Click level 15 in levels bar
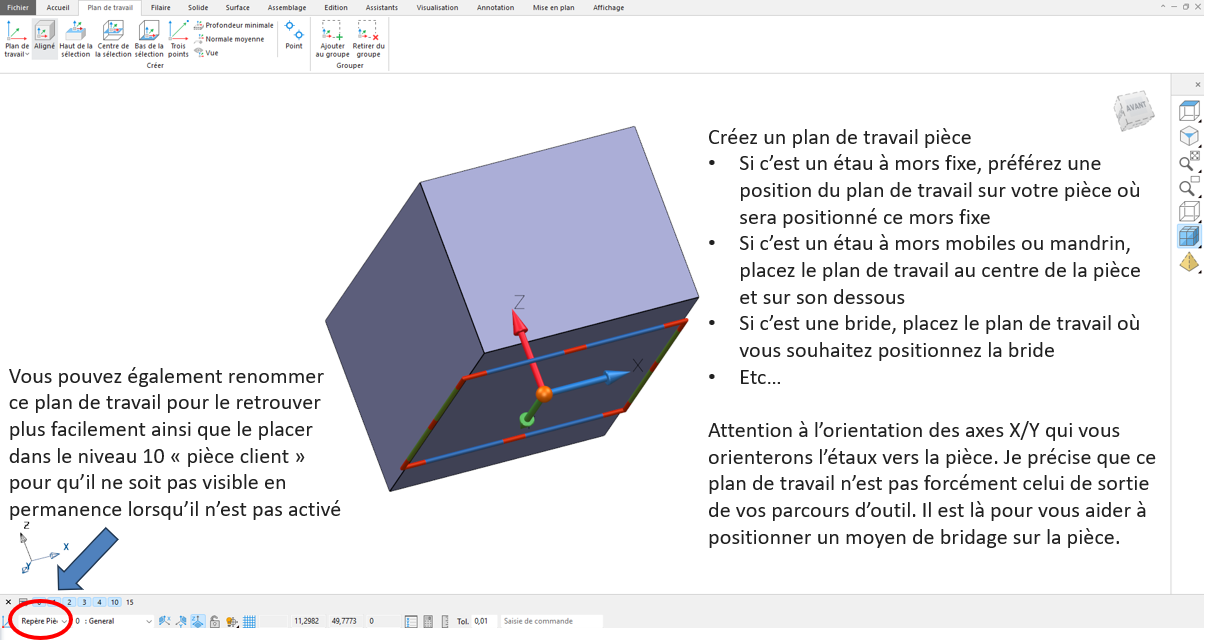Viewport: 1213px width, 640px height. point(130,602)
